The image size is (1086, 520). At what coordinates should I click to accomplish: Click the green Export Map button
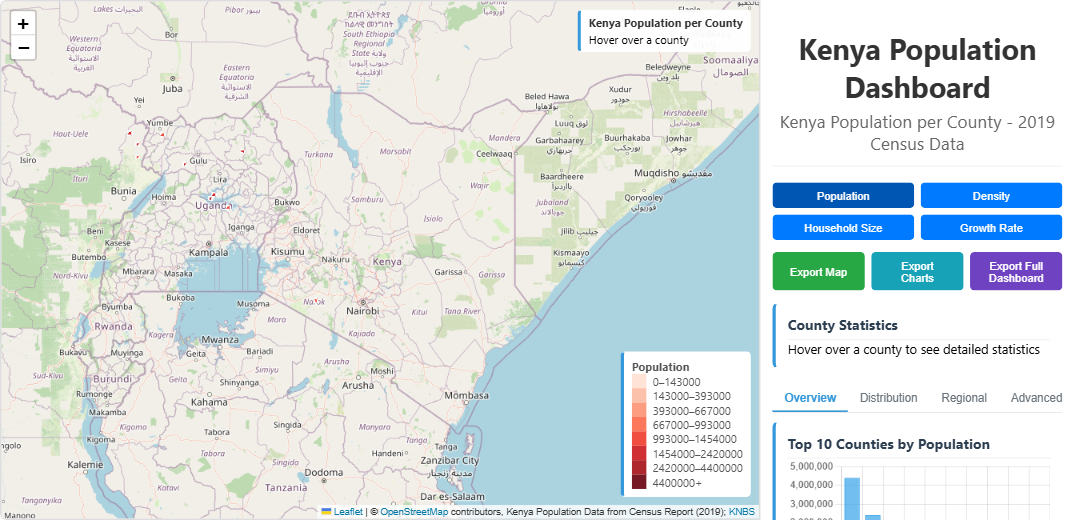pyautogui.click(x=818, y=272)
